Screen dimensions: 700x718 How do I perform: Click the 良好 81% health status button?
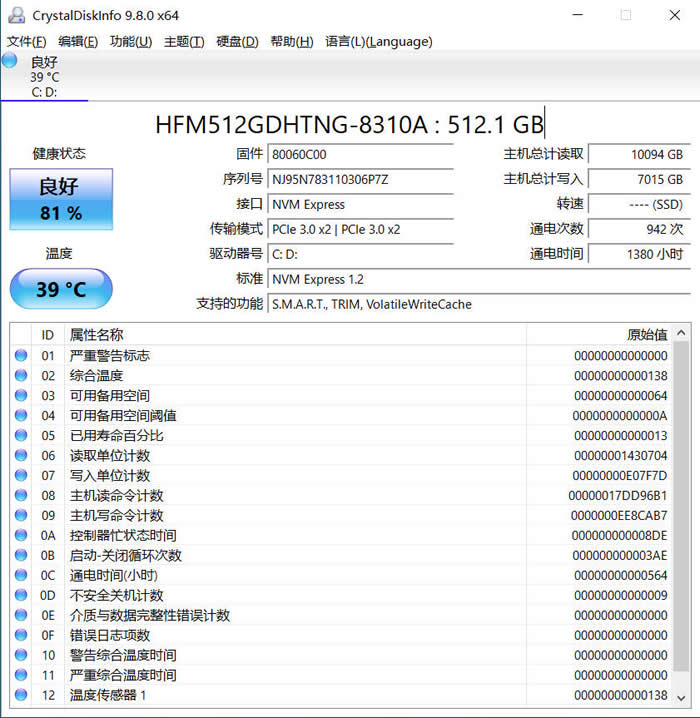point(61,199)
